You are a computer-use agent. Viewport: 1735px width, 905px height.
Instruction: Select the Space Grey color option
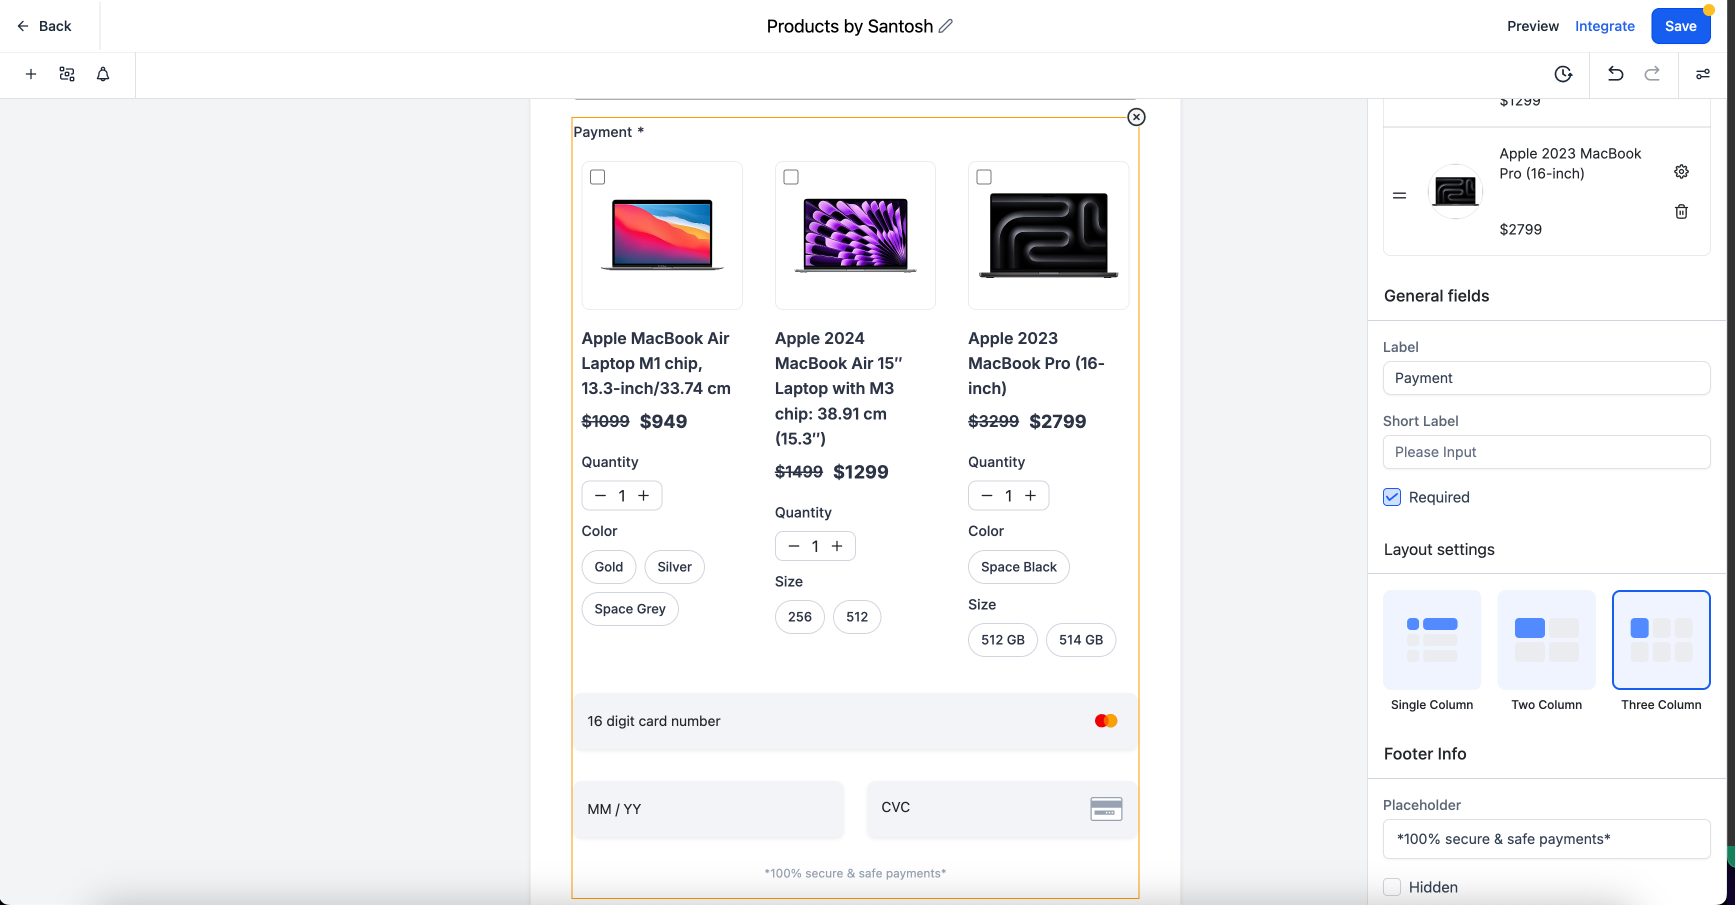point(630,609)
